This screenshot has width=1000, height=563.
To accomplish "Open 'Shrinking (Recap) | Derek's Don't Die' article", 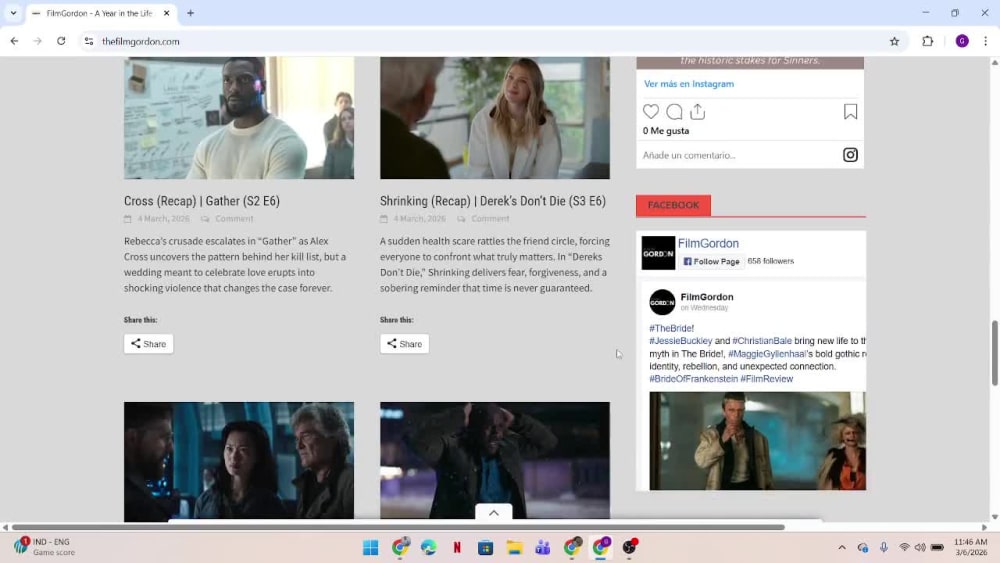I will (x=492, y=201).
